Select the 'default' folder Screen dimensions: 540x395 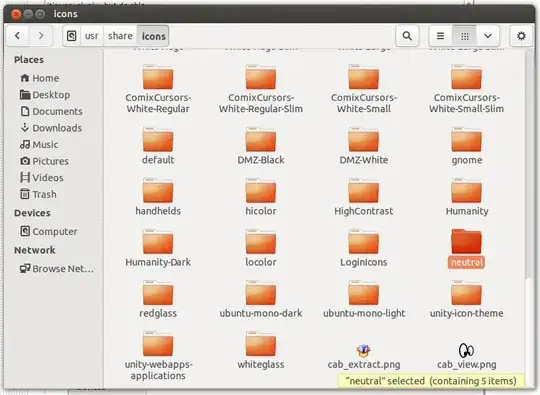[x=158, y=146]
